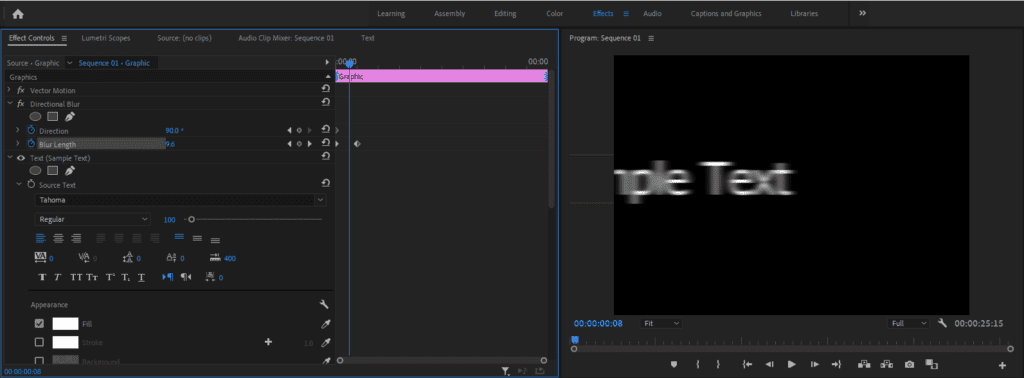
Task: Switch to Captions and Graphics workspace
Action: click(x=726, y=14)
